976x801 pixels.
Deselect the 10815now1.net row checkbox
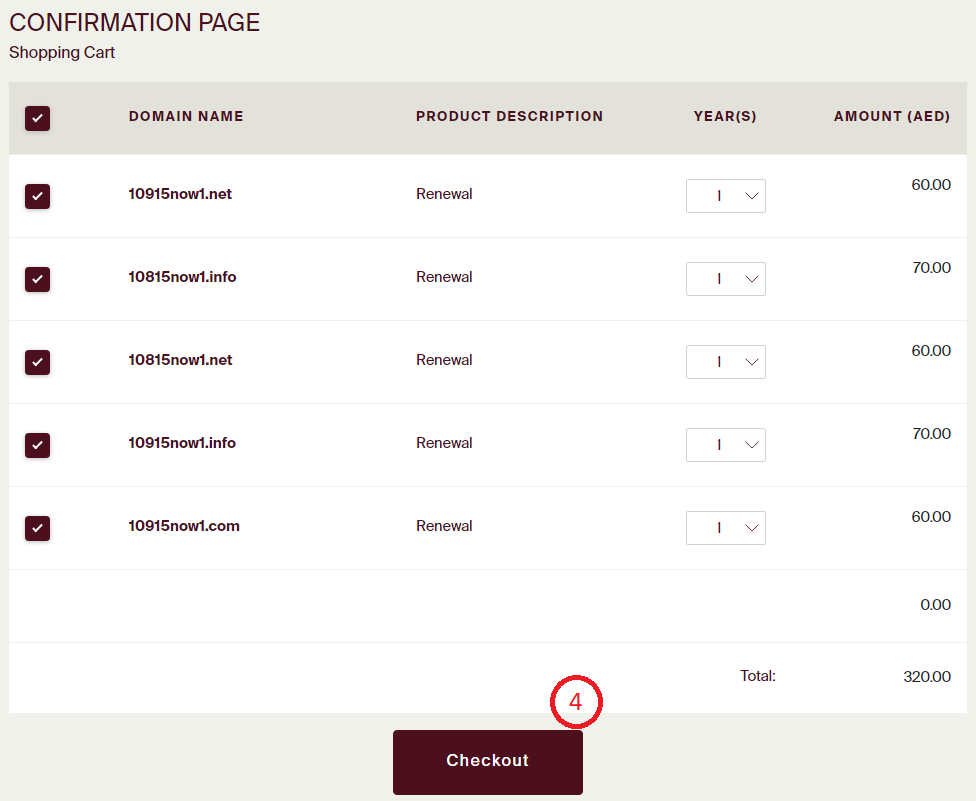click(37, 362)
